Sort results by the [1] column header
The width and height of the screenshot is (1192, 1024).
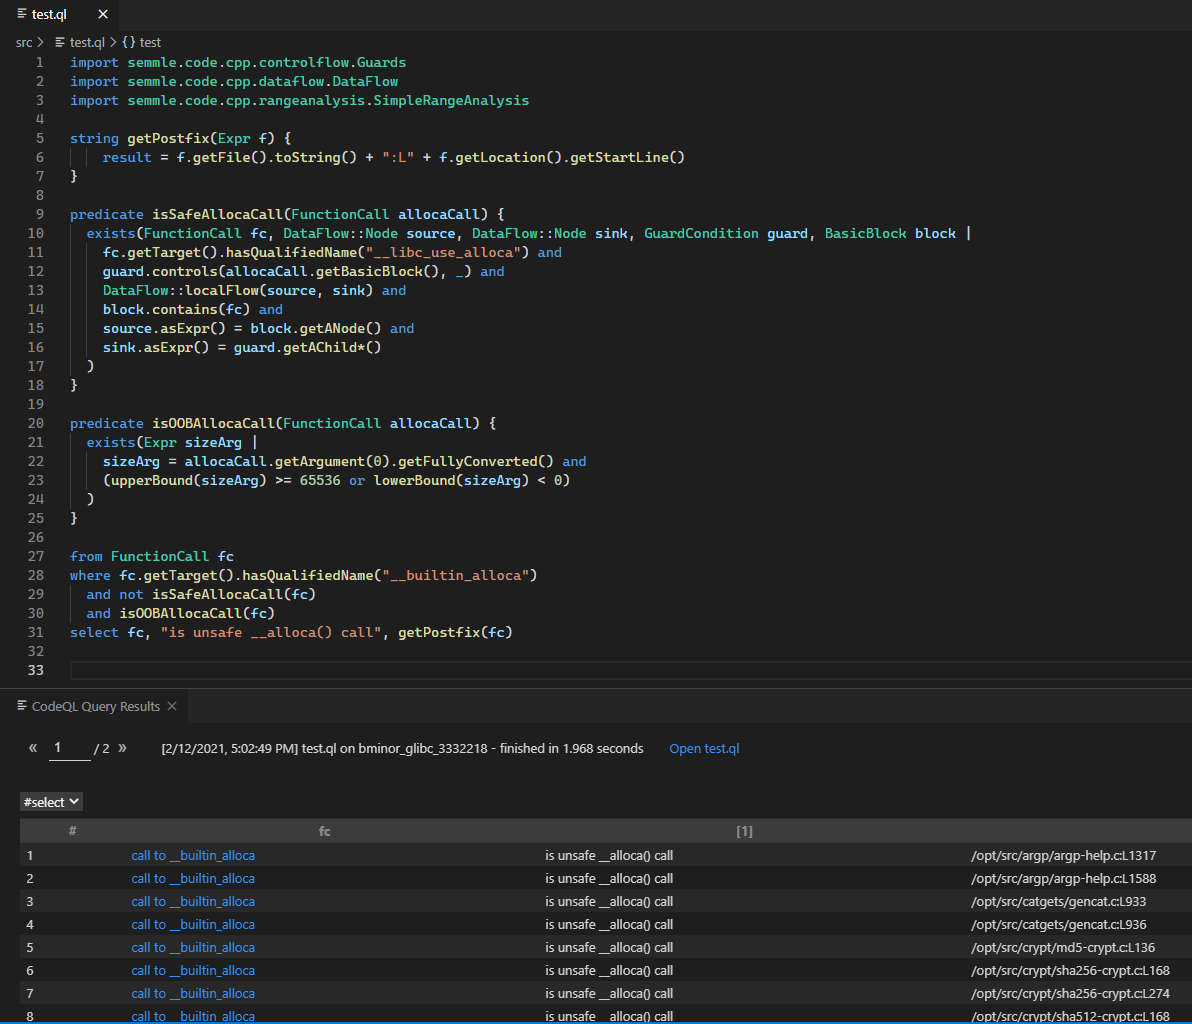pyautogui.click(x=744, y=831)
